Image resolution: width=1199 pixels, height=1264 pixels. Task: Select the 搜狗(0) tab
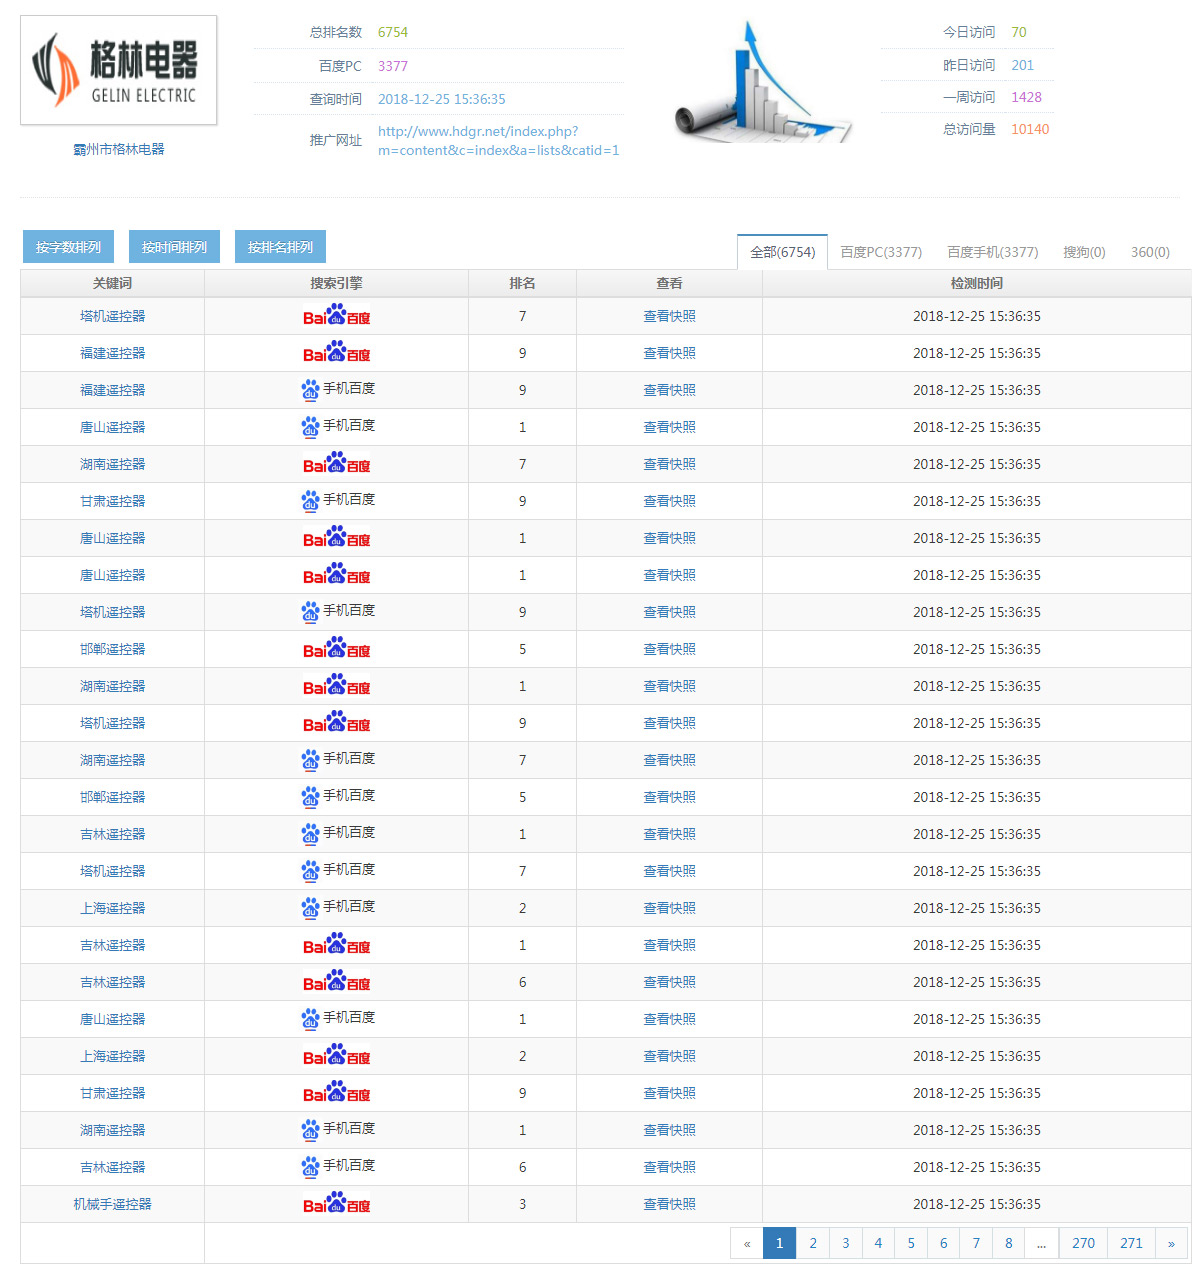(x=1084, y=252)
